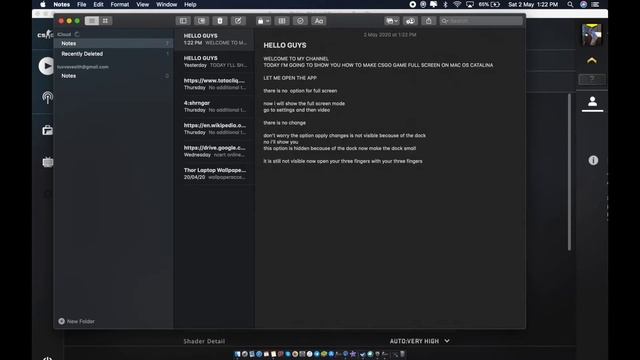640x360 pixels.
Task: Select HELLO GUYS note from 1:22 PM
Action: pyautogui.click(x=214, y=39)
